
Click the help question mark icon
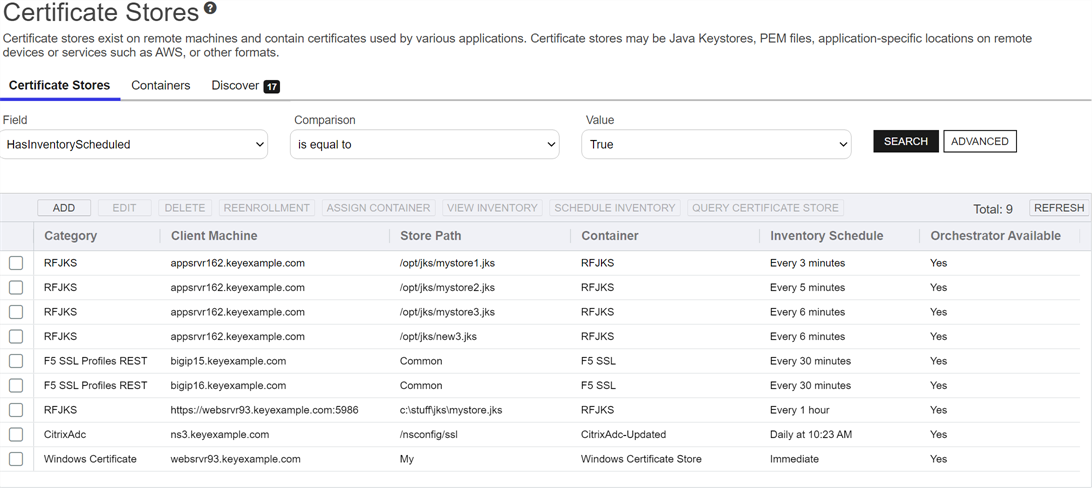click(x=210, y=9)
